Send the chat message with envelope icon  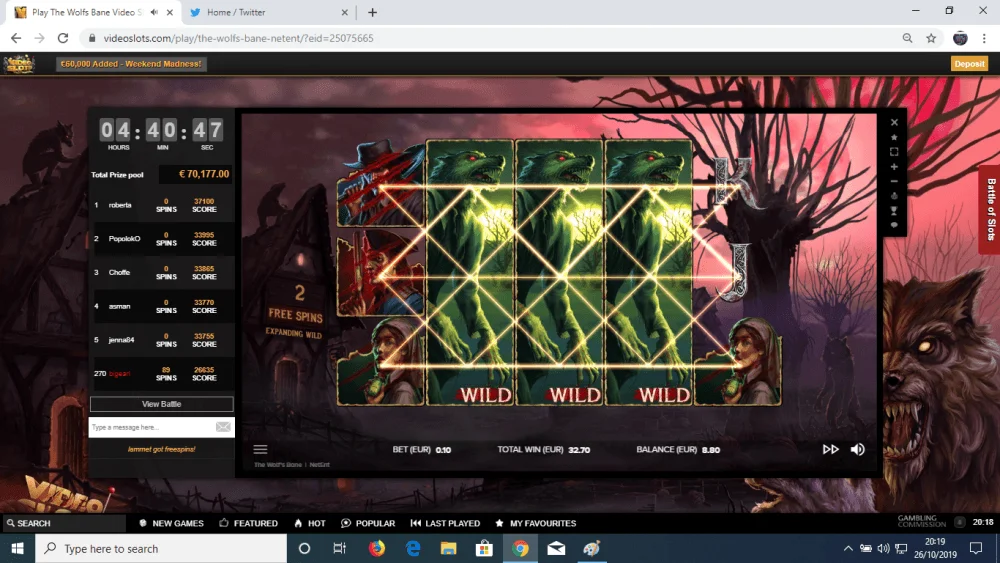[223, 427]
